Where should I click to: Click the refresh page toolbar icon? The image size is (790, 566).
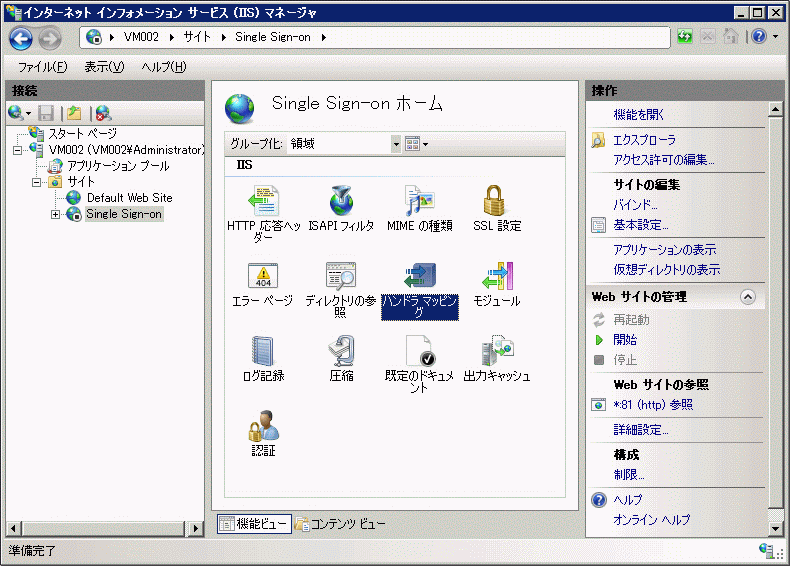[685, 37]
